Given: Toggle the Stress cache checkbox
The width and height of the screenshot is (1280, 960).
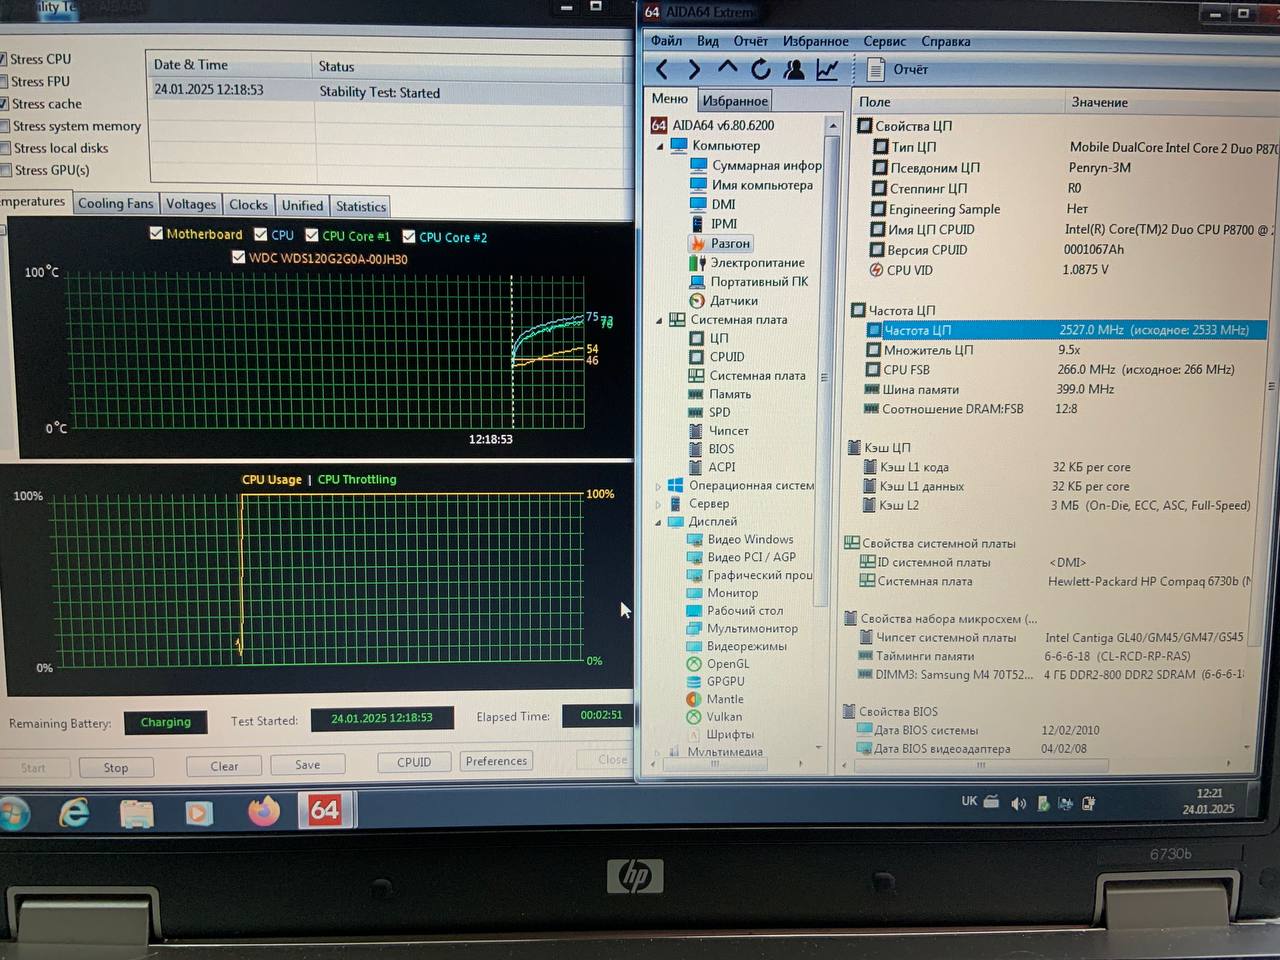Looking at the screenshot, I should [x=3, y=103].
